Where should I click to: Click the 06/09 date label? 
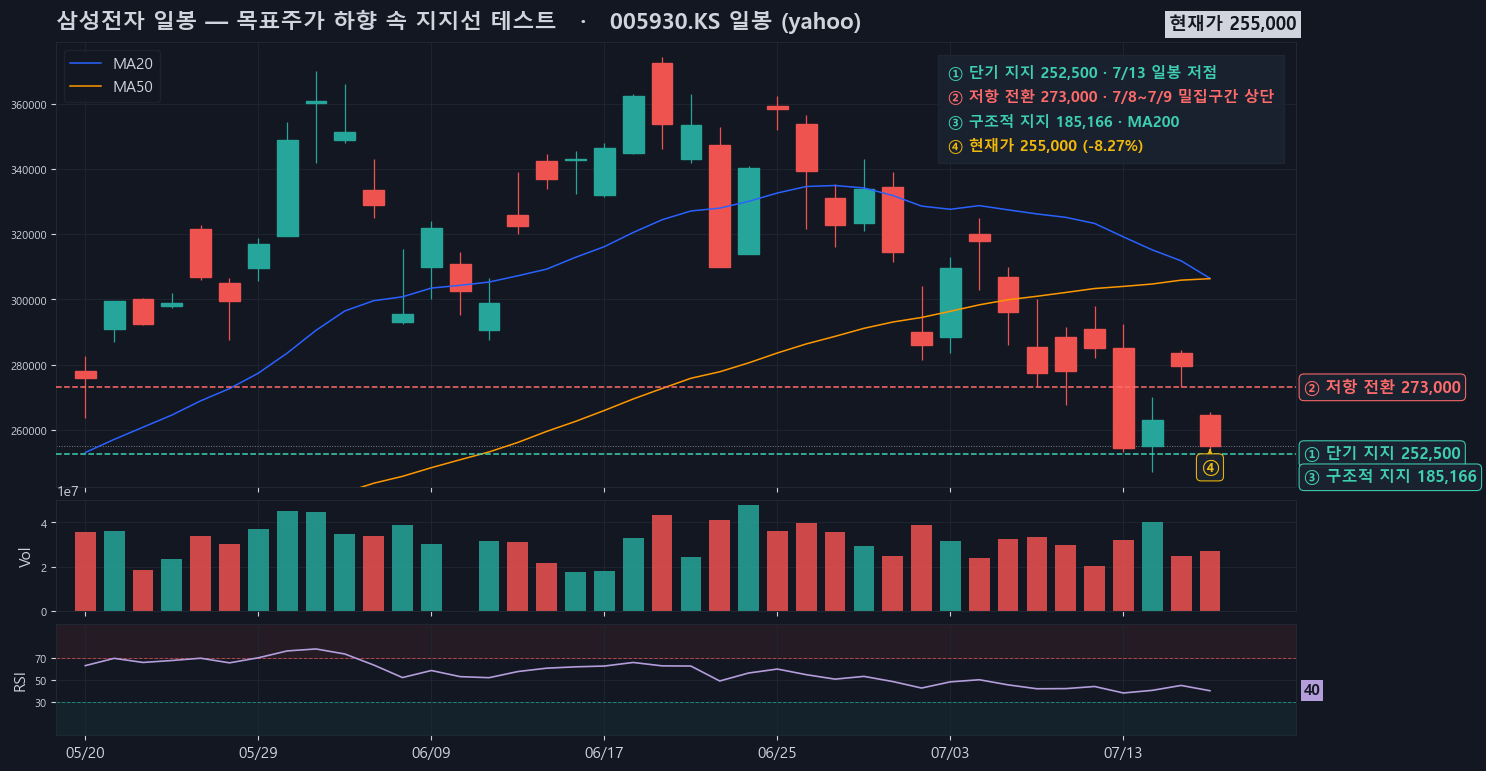pos(431,751)
